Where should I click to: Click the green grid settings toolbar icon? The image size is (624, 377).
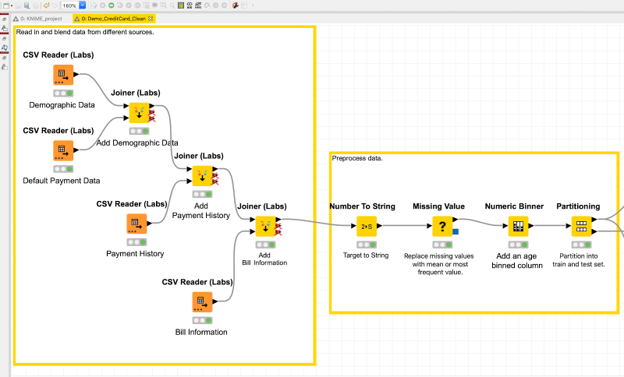pos(181,6)
